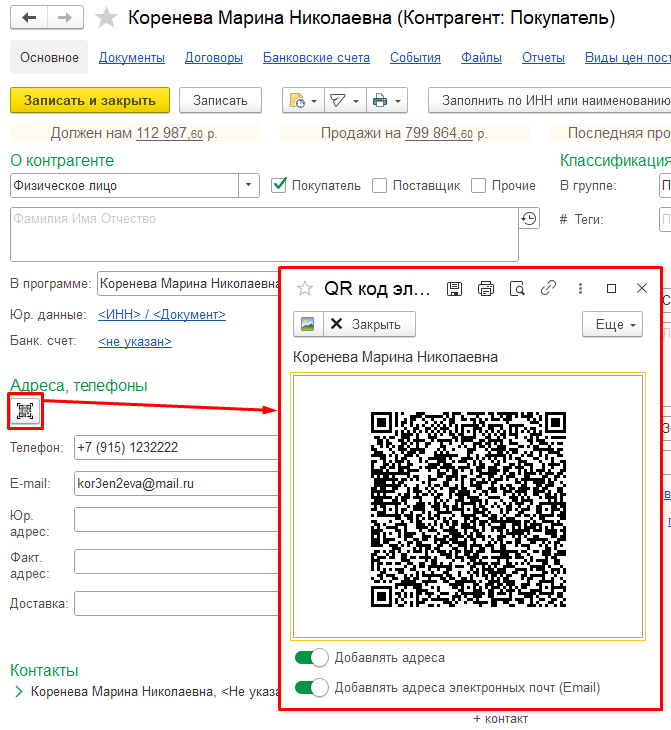The height and width of the screenshot is (730, 671).
Task: Open Физическое лицо type dropdown
Action: (249, 185)
